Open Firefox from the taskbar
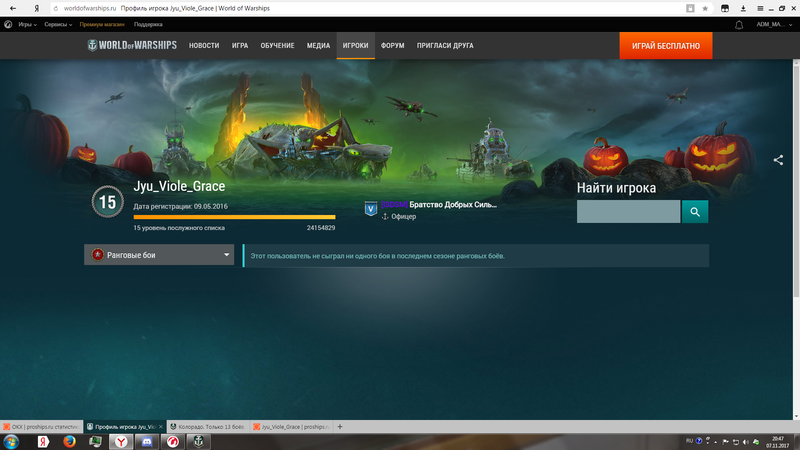Viewport: 800px width, 450px height. (x=69, y=441)
